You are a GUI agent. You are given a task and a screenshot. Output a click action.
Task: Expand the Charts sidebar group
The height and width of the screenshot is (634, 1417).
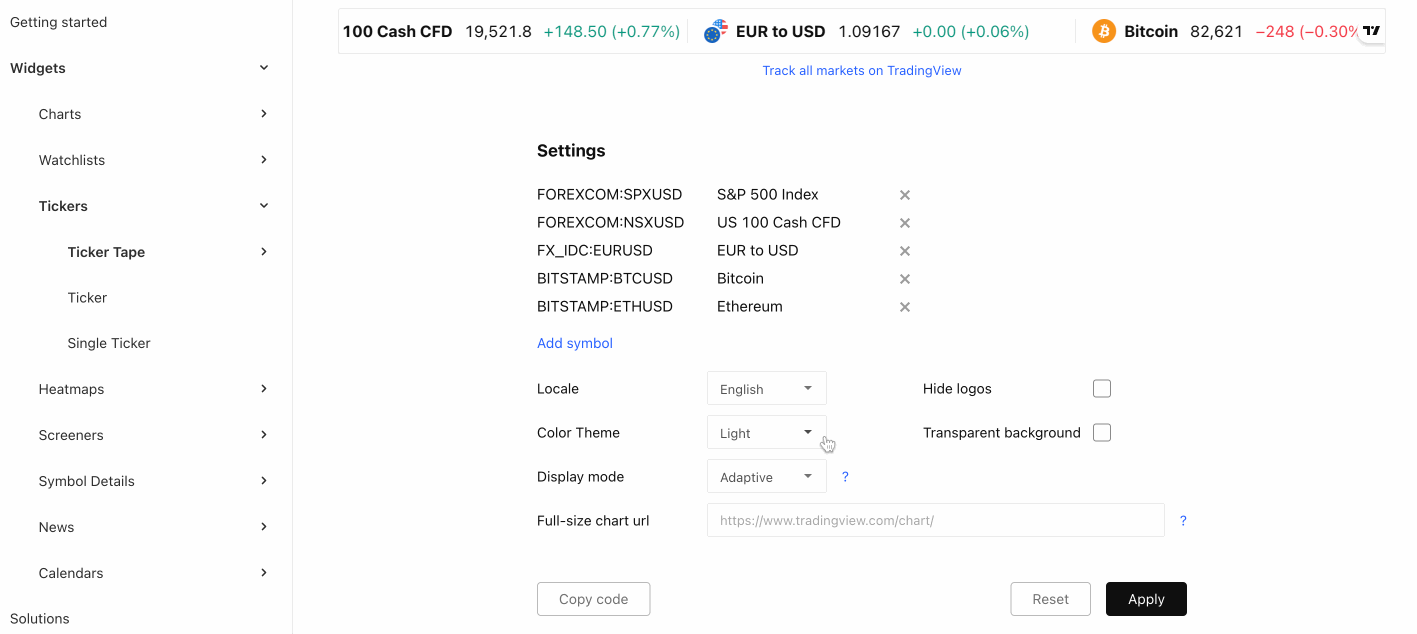click(x=264, y=114)
